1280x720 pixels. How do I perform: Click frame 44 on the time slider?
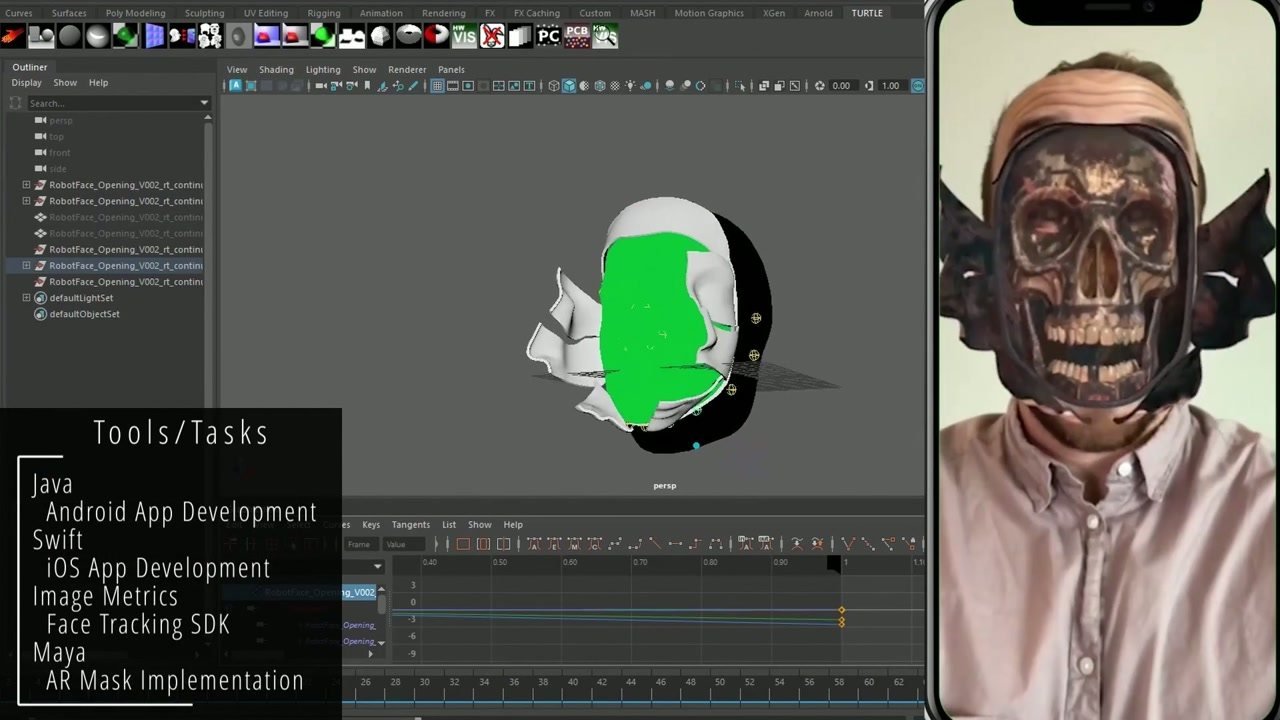click(x=631, y=682)
